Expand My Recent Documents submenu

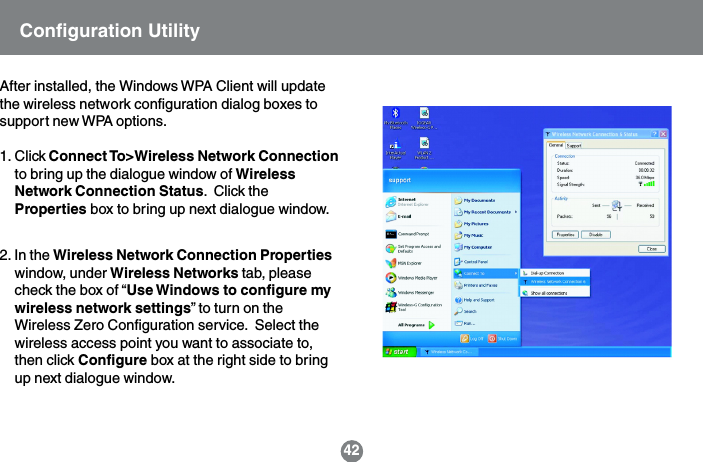click(486, 212)
